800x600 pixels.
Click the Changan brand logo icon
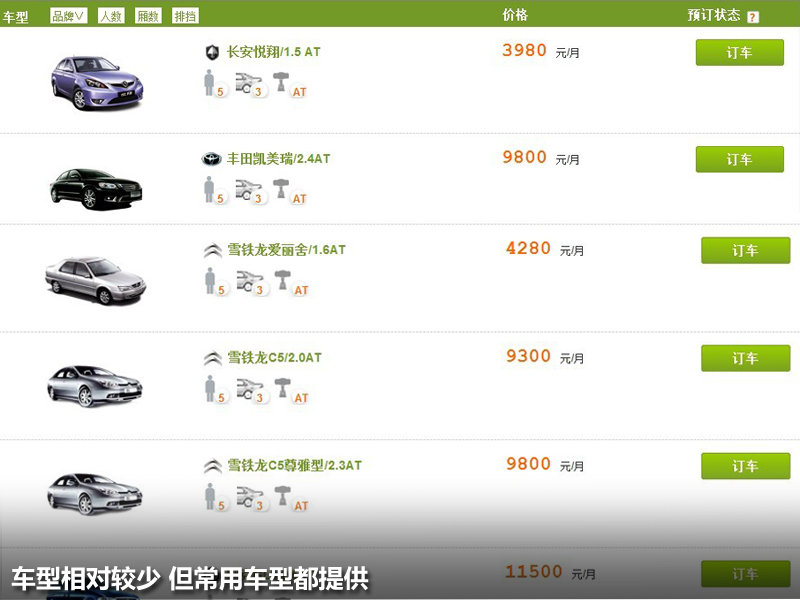click(x=212, y=52)
